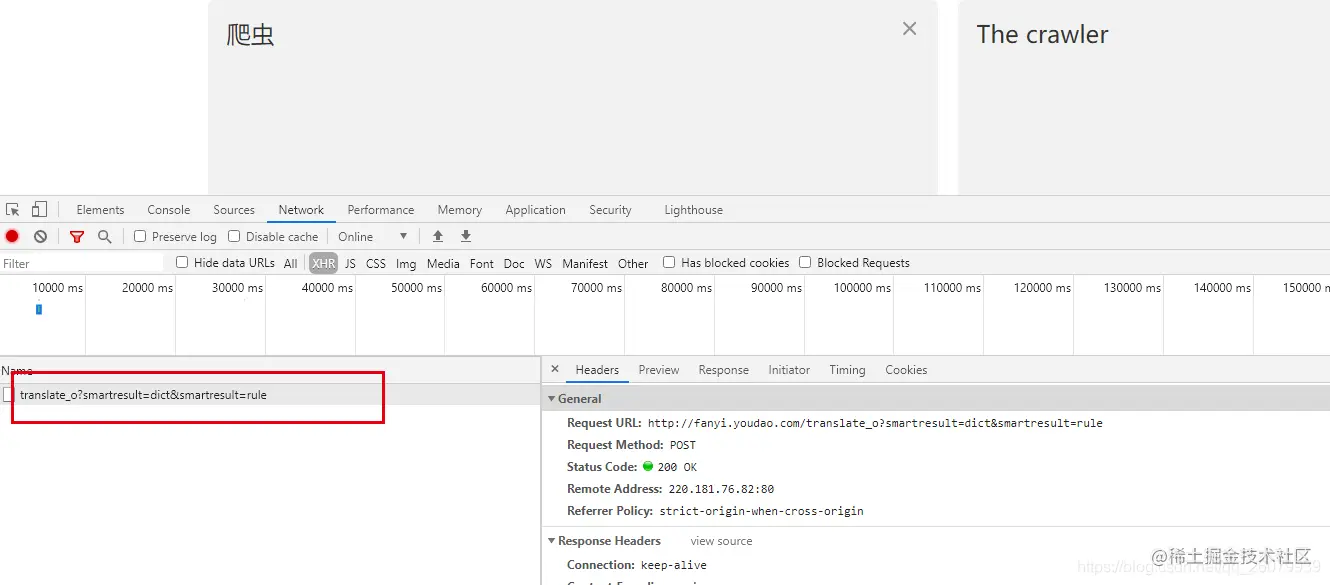Click the Connection keep-alive header value
Image resolution: width=1330 pixels, height=585 pixels.
coord(674,565)
